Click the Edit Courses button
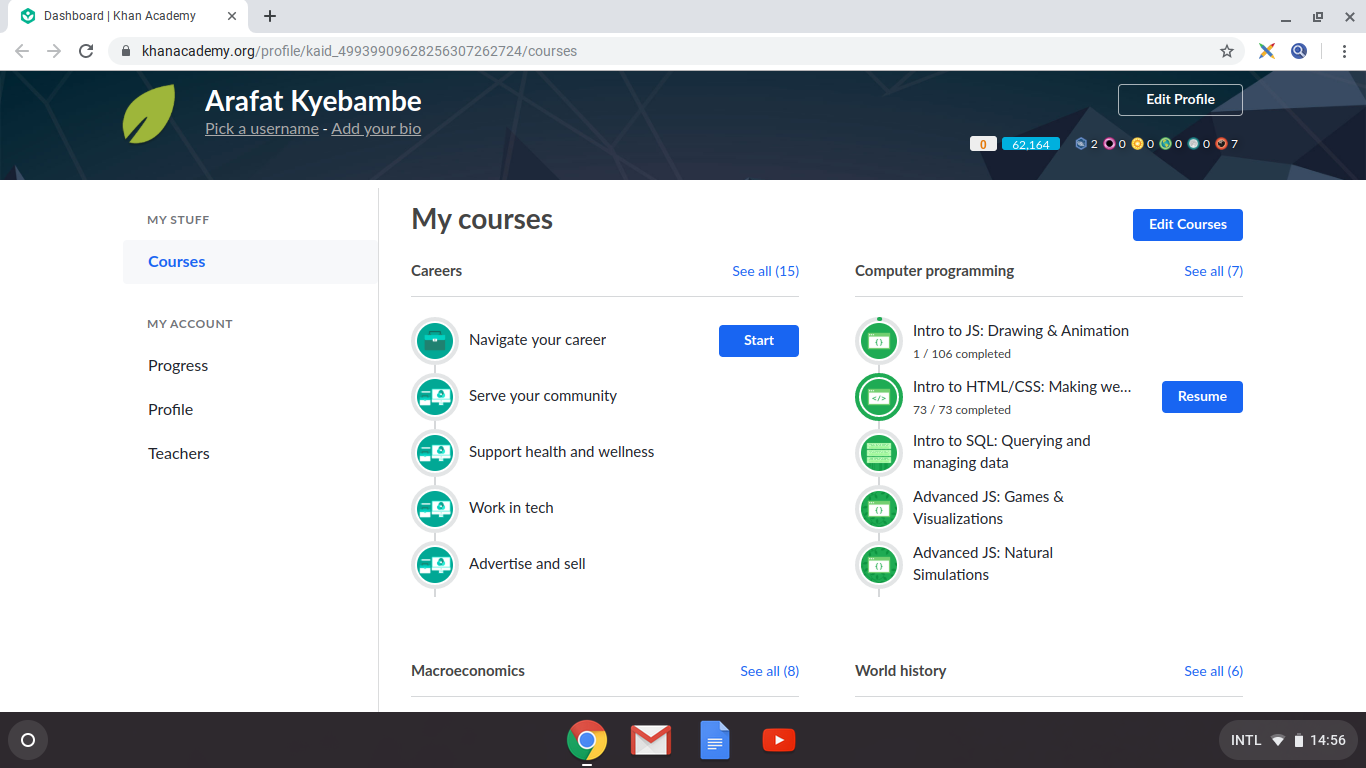1366x768 pixels. 1188,225
